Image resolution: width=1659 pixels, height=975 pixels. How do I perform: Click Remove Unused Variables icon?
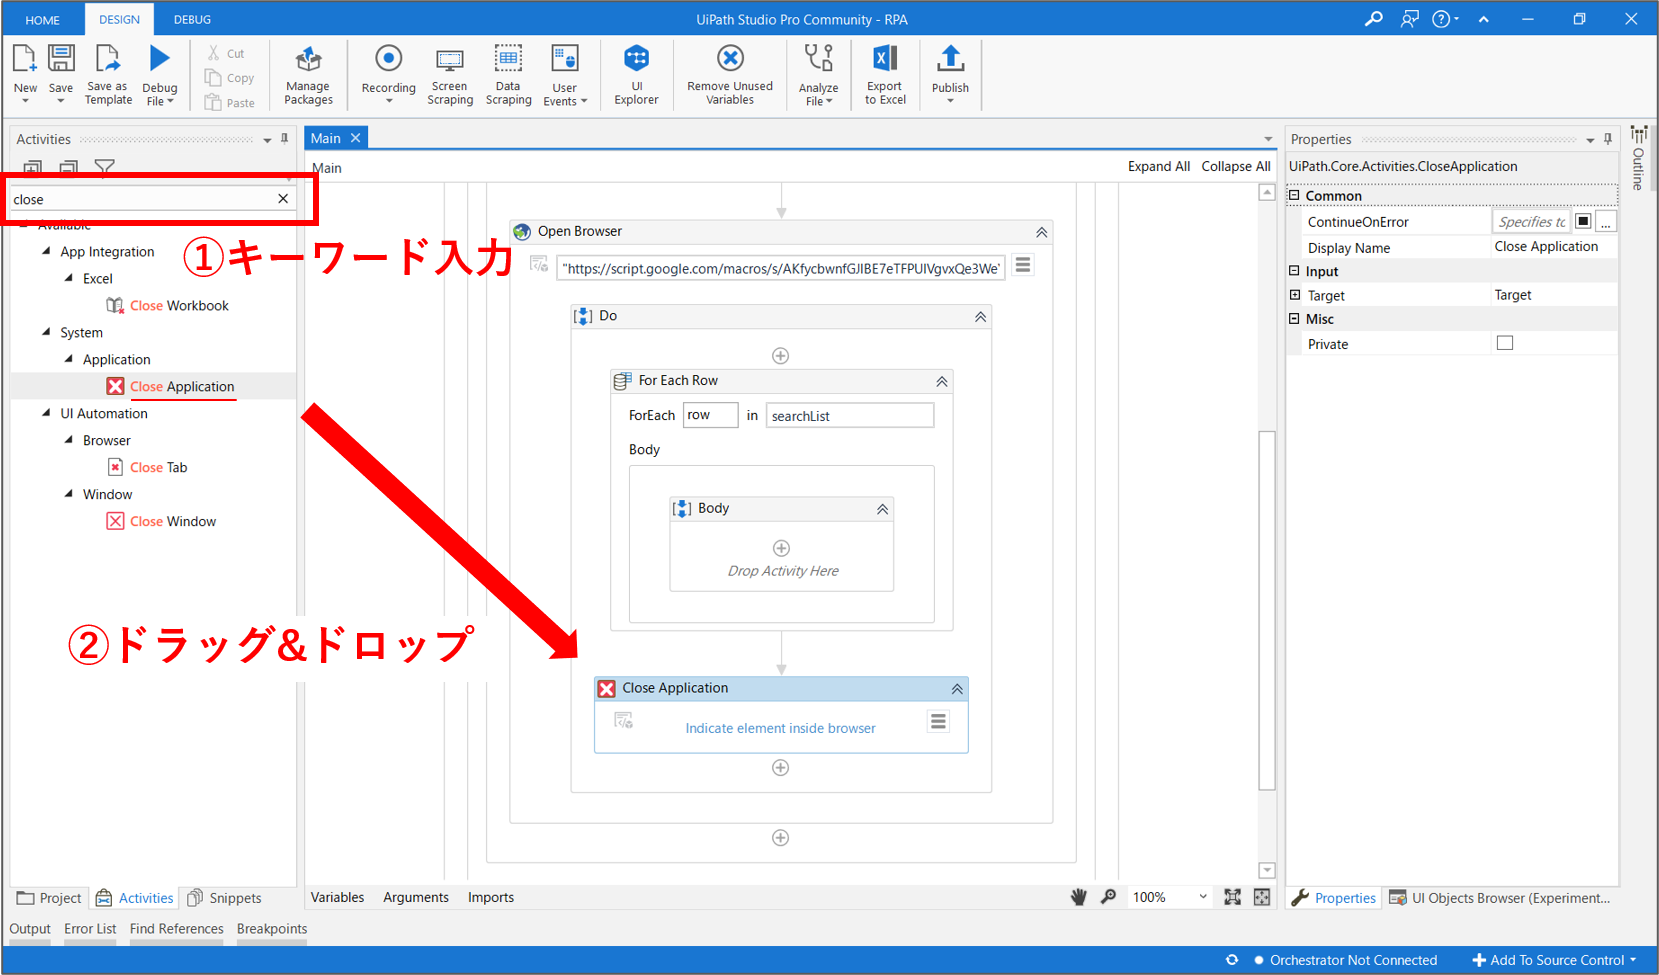pyautogui.click(x=730, y=60)
